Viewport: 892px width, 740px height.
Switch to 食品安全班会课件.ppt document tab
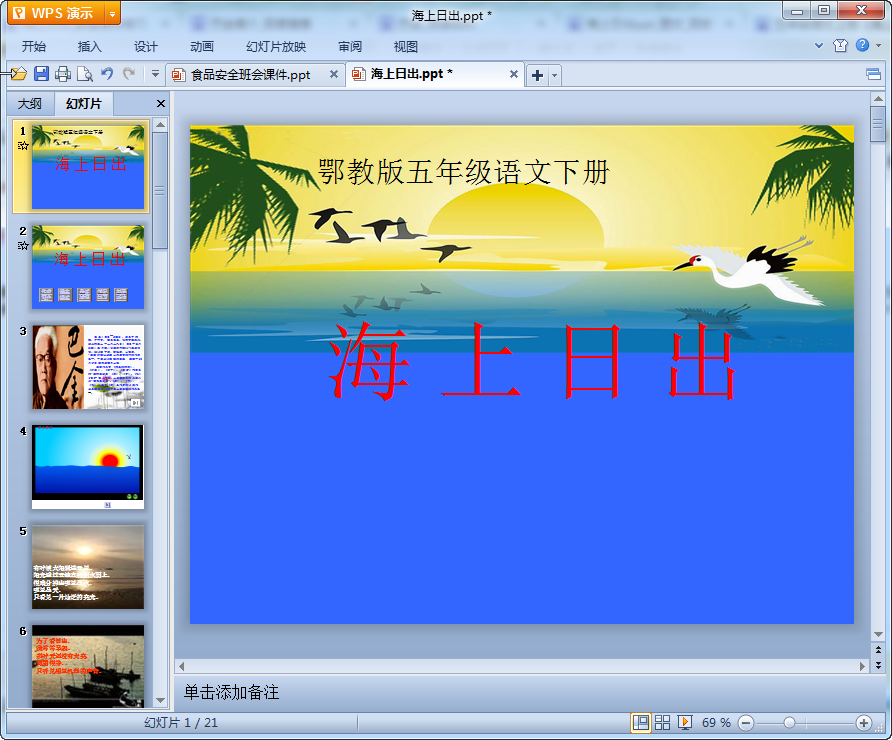tap(250, 75)
